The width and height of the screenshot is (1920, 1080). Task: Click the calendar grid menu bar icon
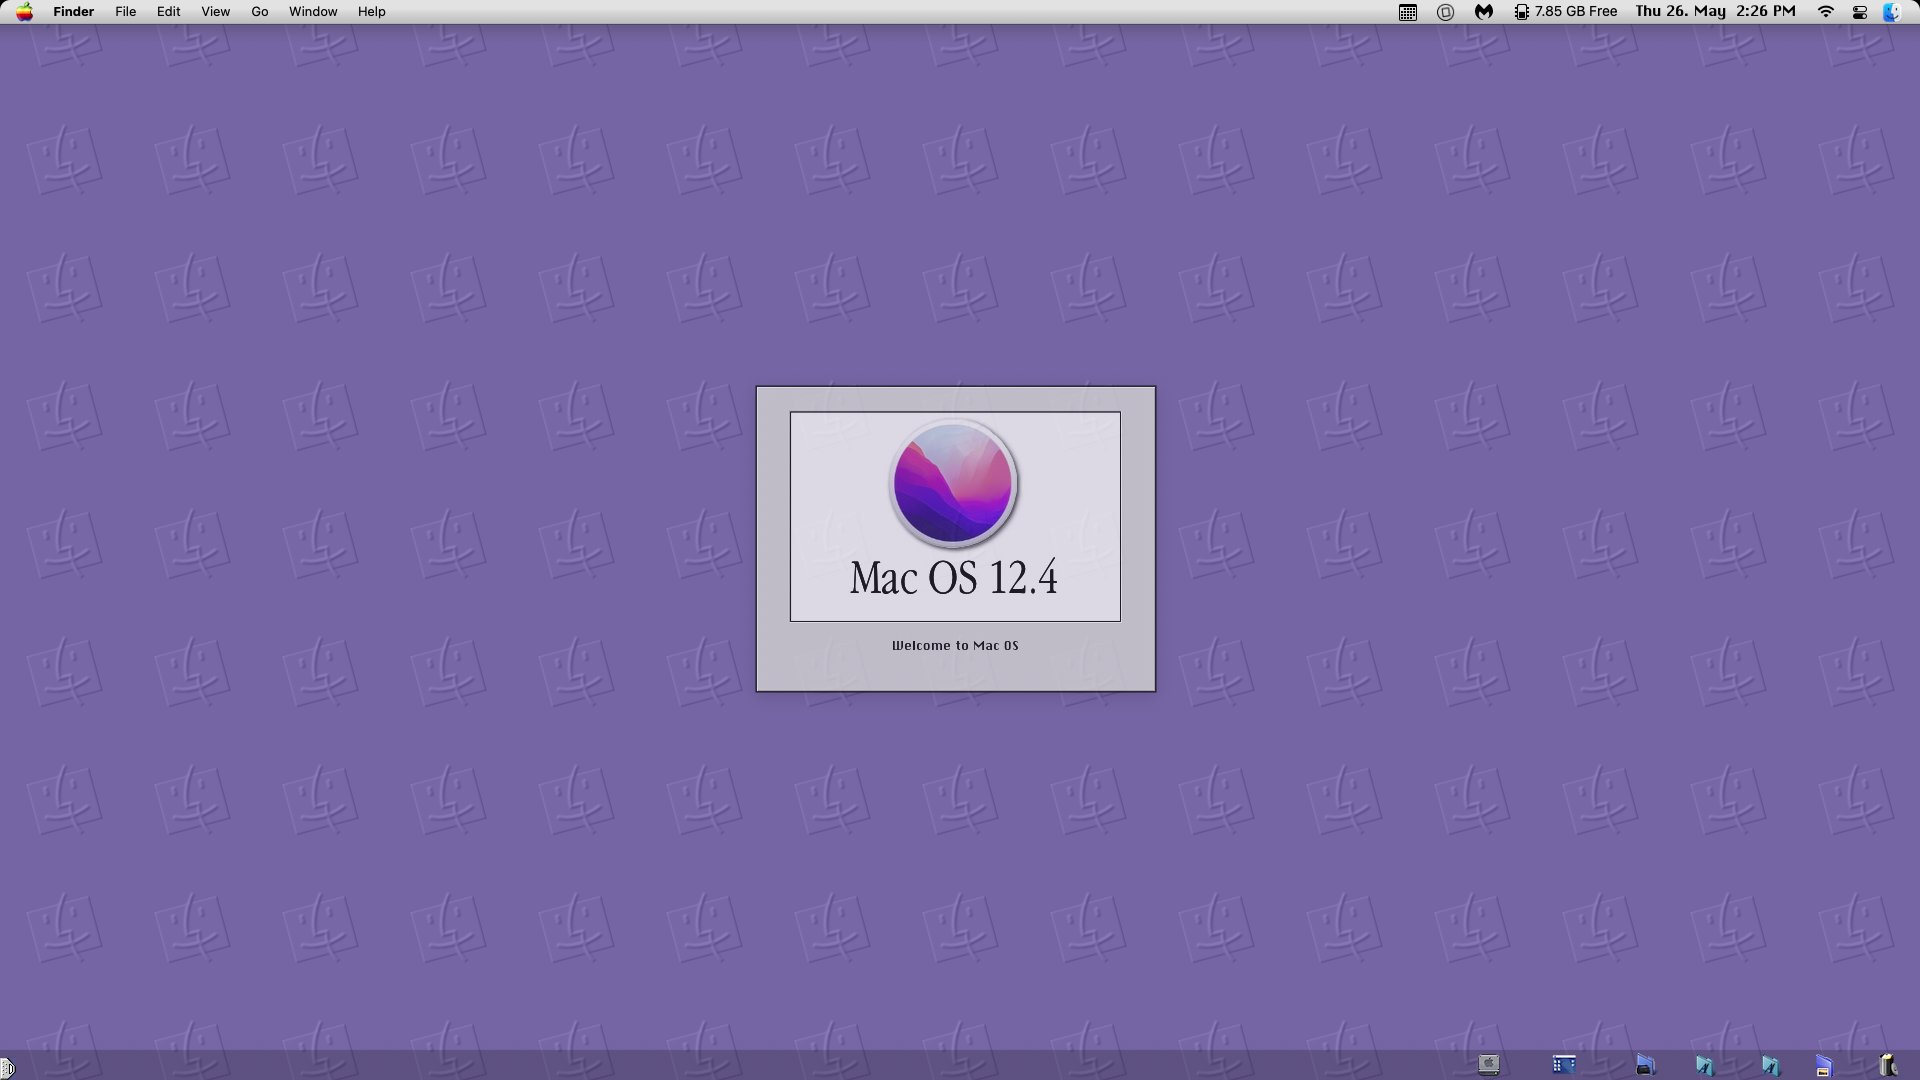[1407, 12]
